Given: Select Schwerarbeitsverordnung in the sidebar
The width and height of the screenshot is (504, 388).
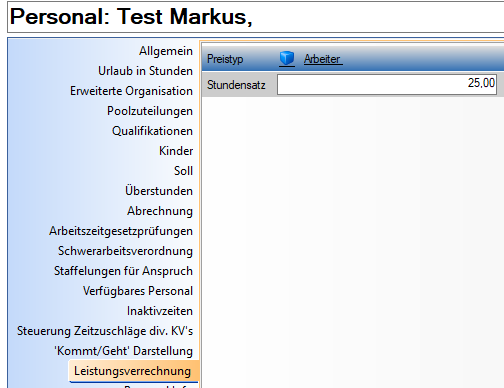Looking at the screenshot, I should (x=125, y=251).
